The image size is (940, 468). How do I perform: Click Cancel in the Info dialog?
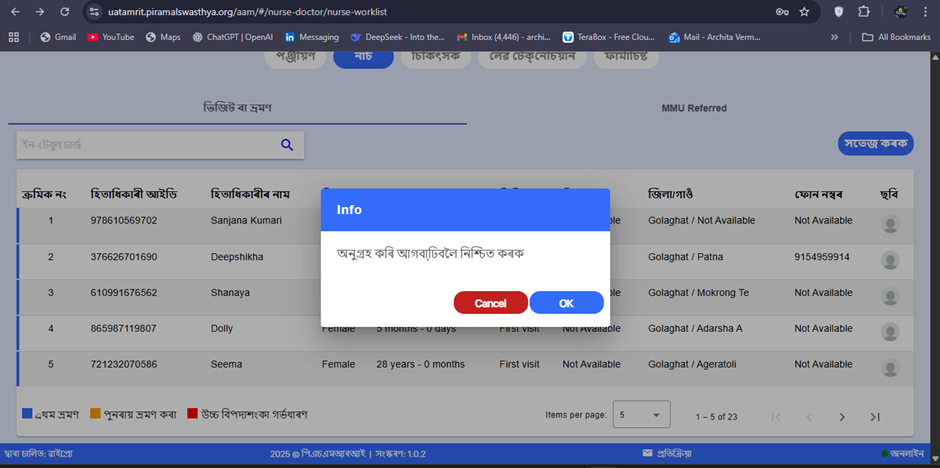pos(490,303)
